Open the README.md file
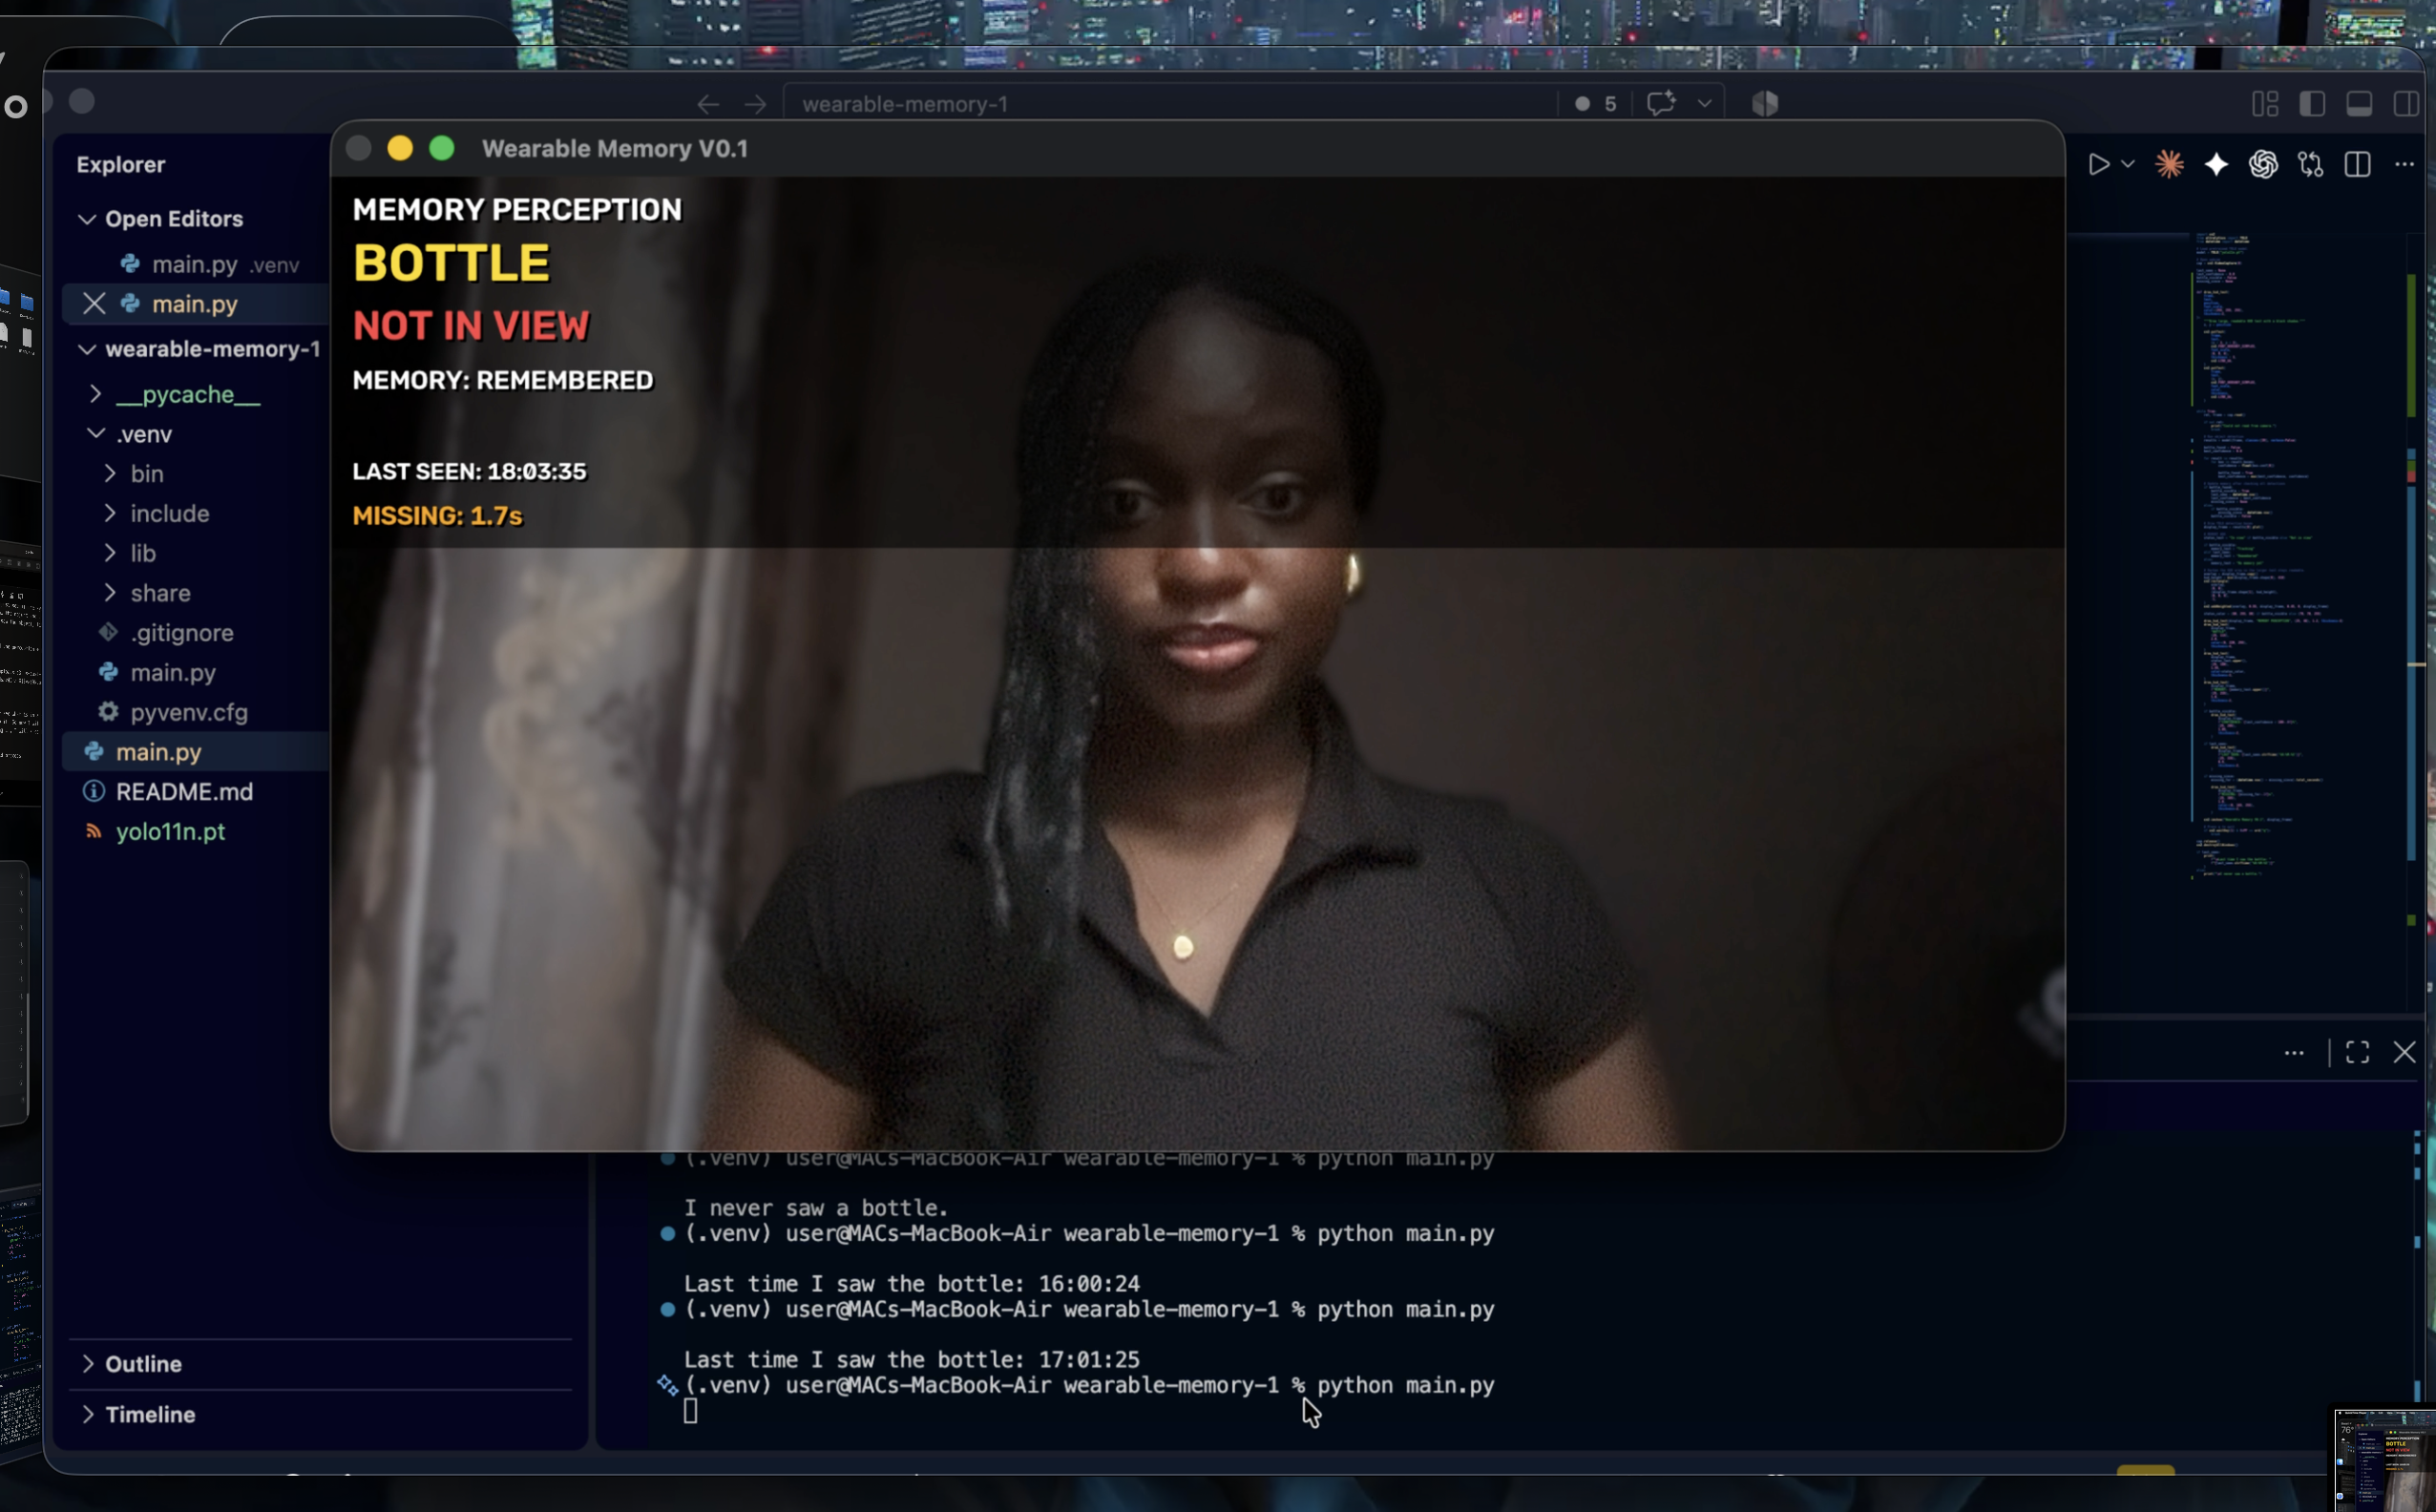Image resolution: width=2436 pixels, height=1512 pixels. click(x=184, y=792)
